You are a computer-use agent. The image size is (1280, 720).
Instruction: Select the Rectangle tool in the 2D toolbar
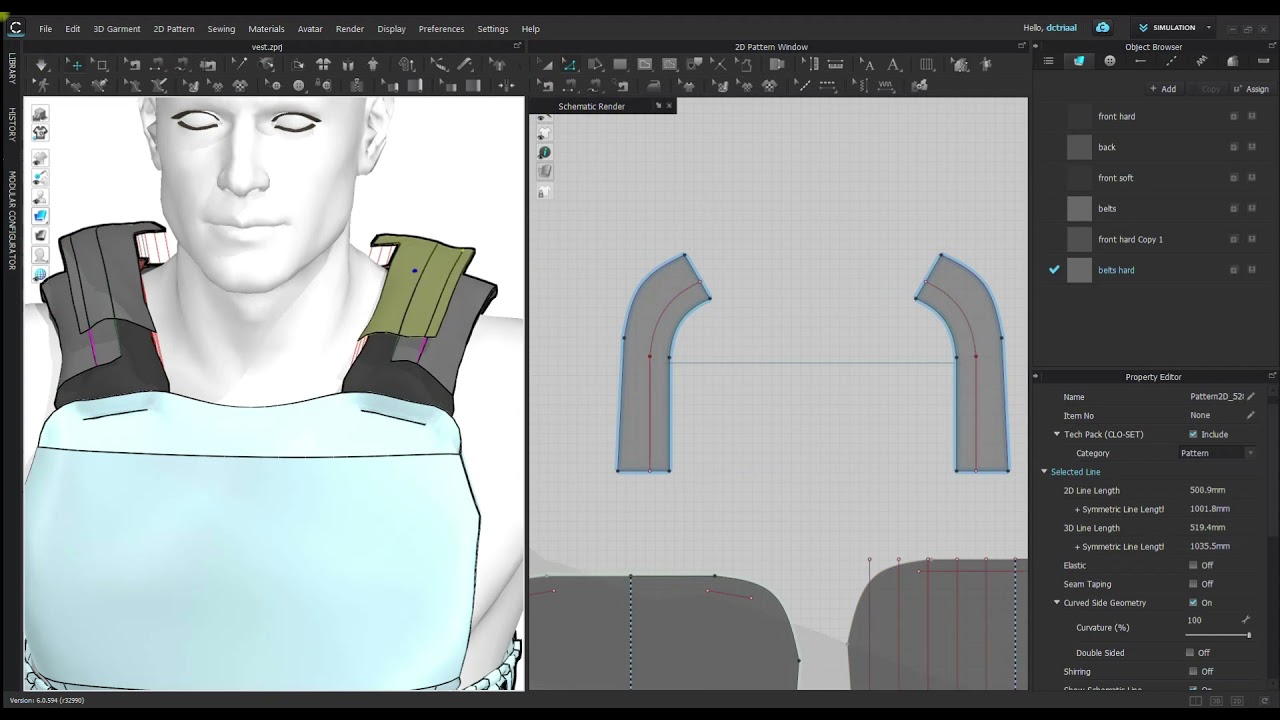point(620,64)
